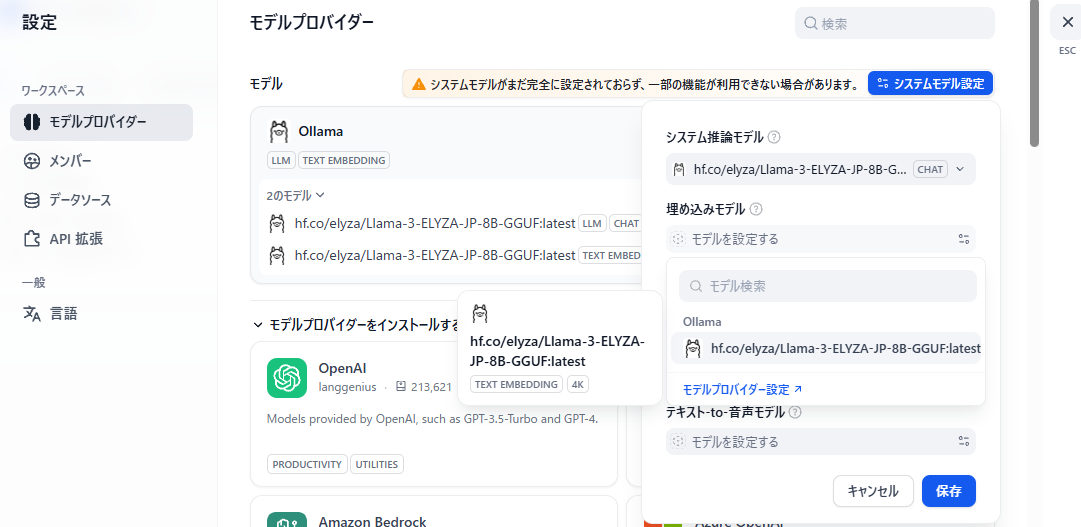Open the 言語 sidebar item
The image size is (1081, 527).
coord(101,314)
